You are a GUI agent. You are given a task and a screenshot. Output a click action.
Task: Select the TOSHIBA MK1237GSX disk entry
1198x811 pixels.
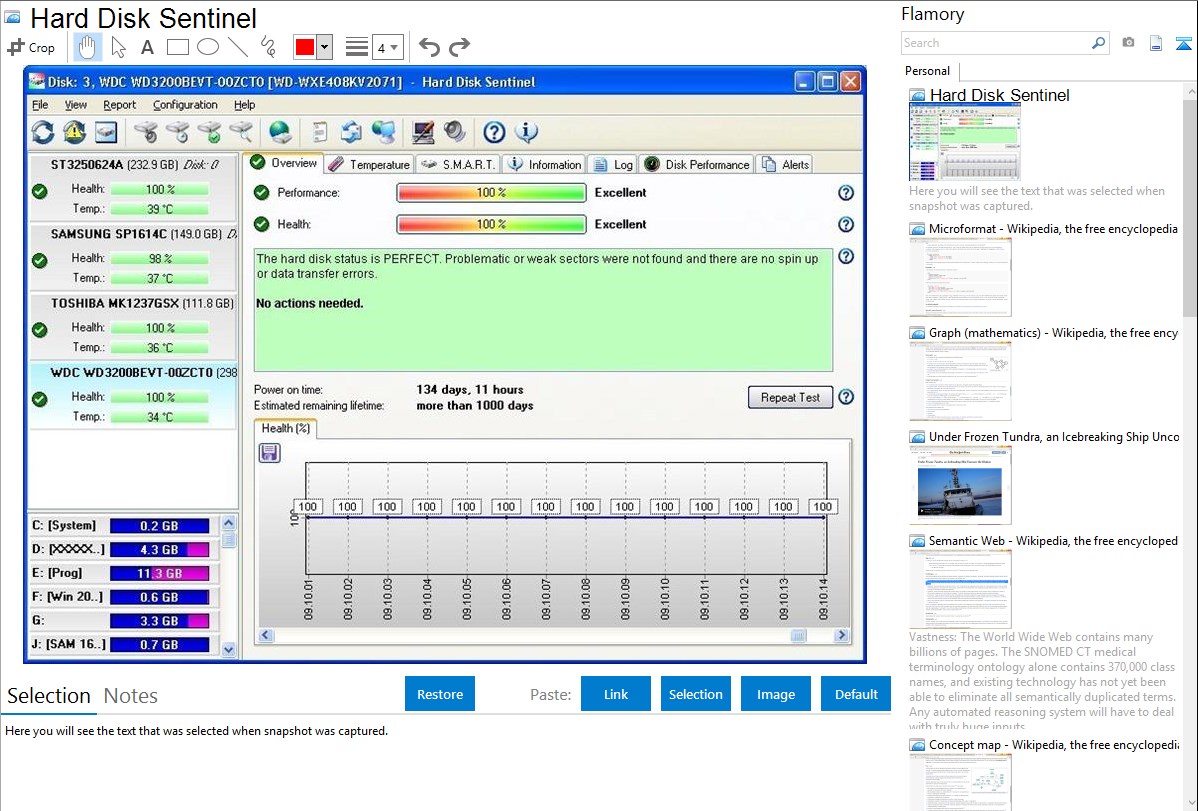click(133, 326)
